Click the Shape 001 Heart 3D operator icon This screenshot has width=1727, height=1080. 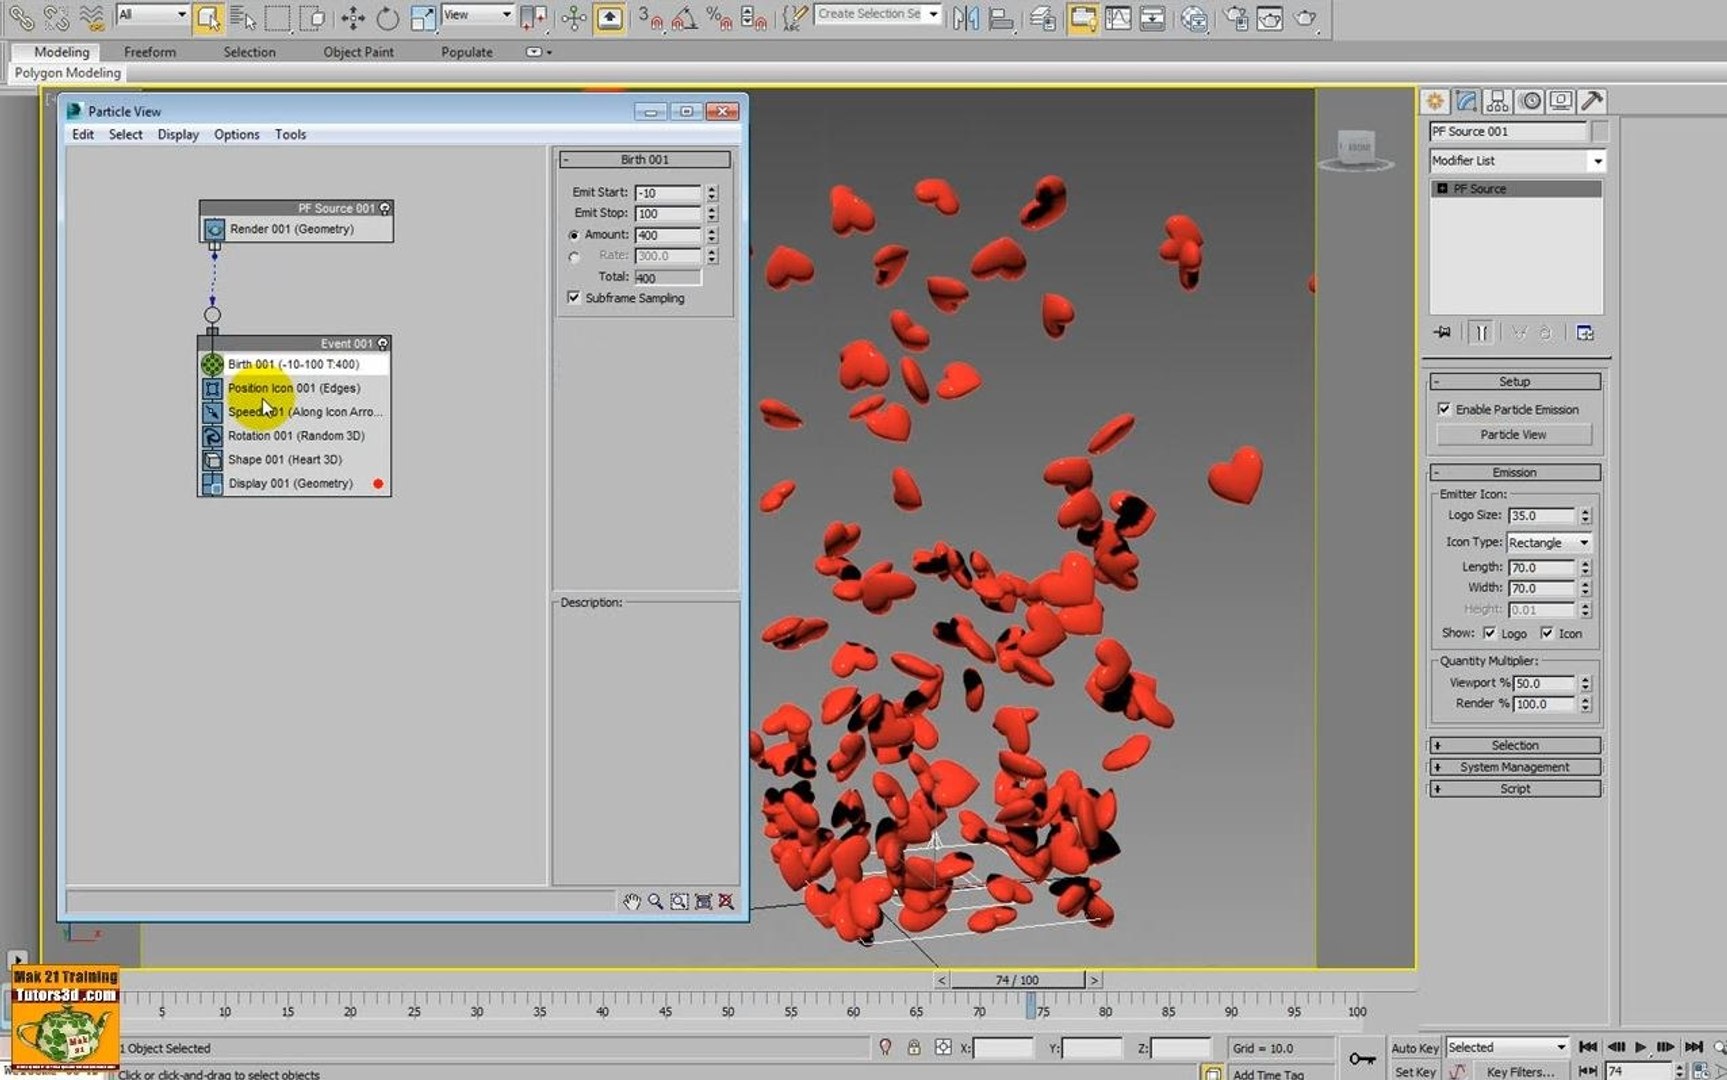(212, 460)
